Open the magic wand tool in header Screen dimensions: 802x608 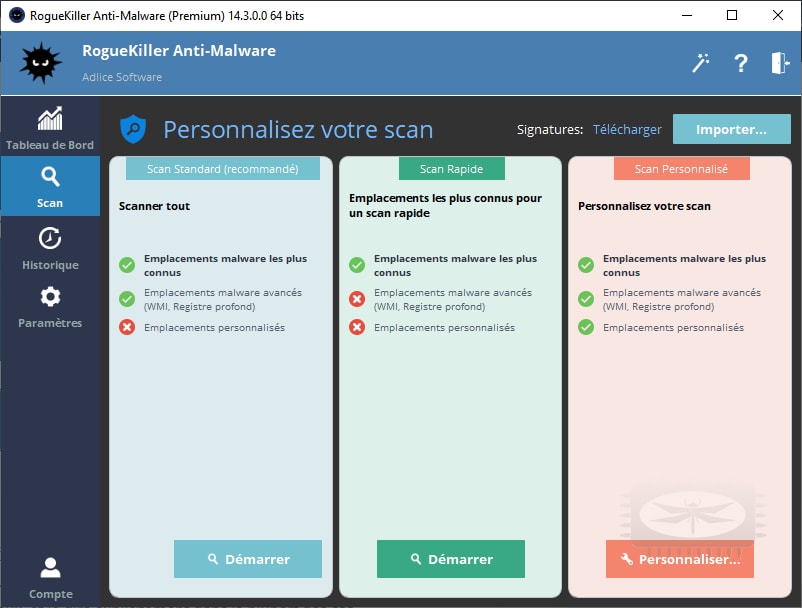[x=701, y=63]
